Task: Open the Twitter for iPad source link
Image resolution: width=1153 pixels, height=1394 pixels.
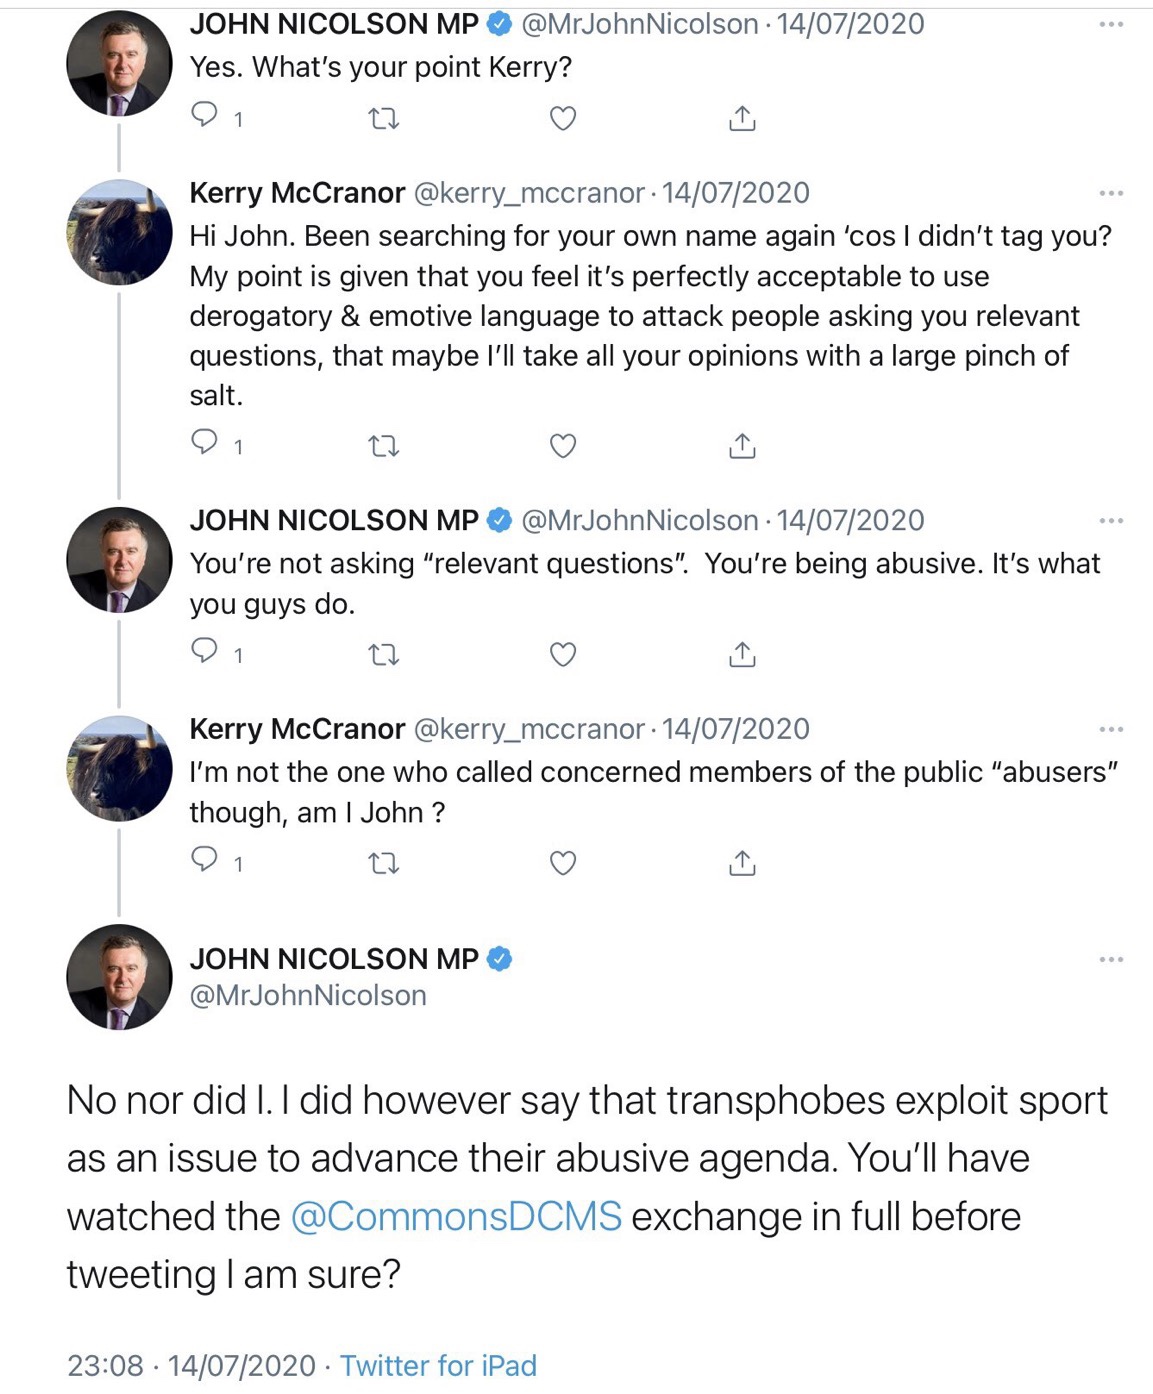Action: pyautogui.click(x=438, y=1365)
